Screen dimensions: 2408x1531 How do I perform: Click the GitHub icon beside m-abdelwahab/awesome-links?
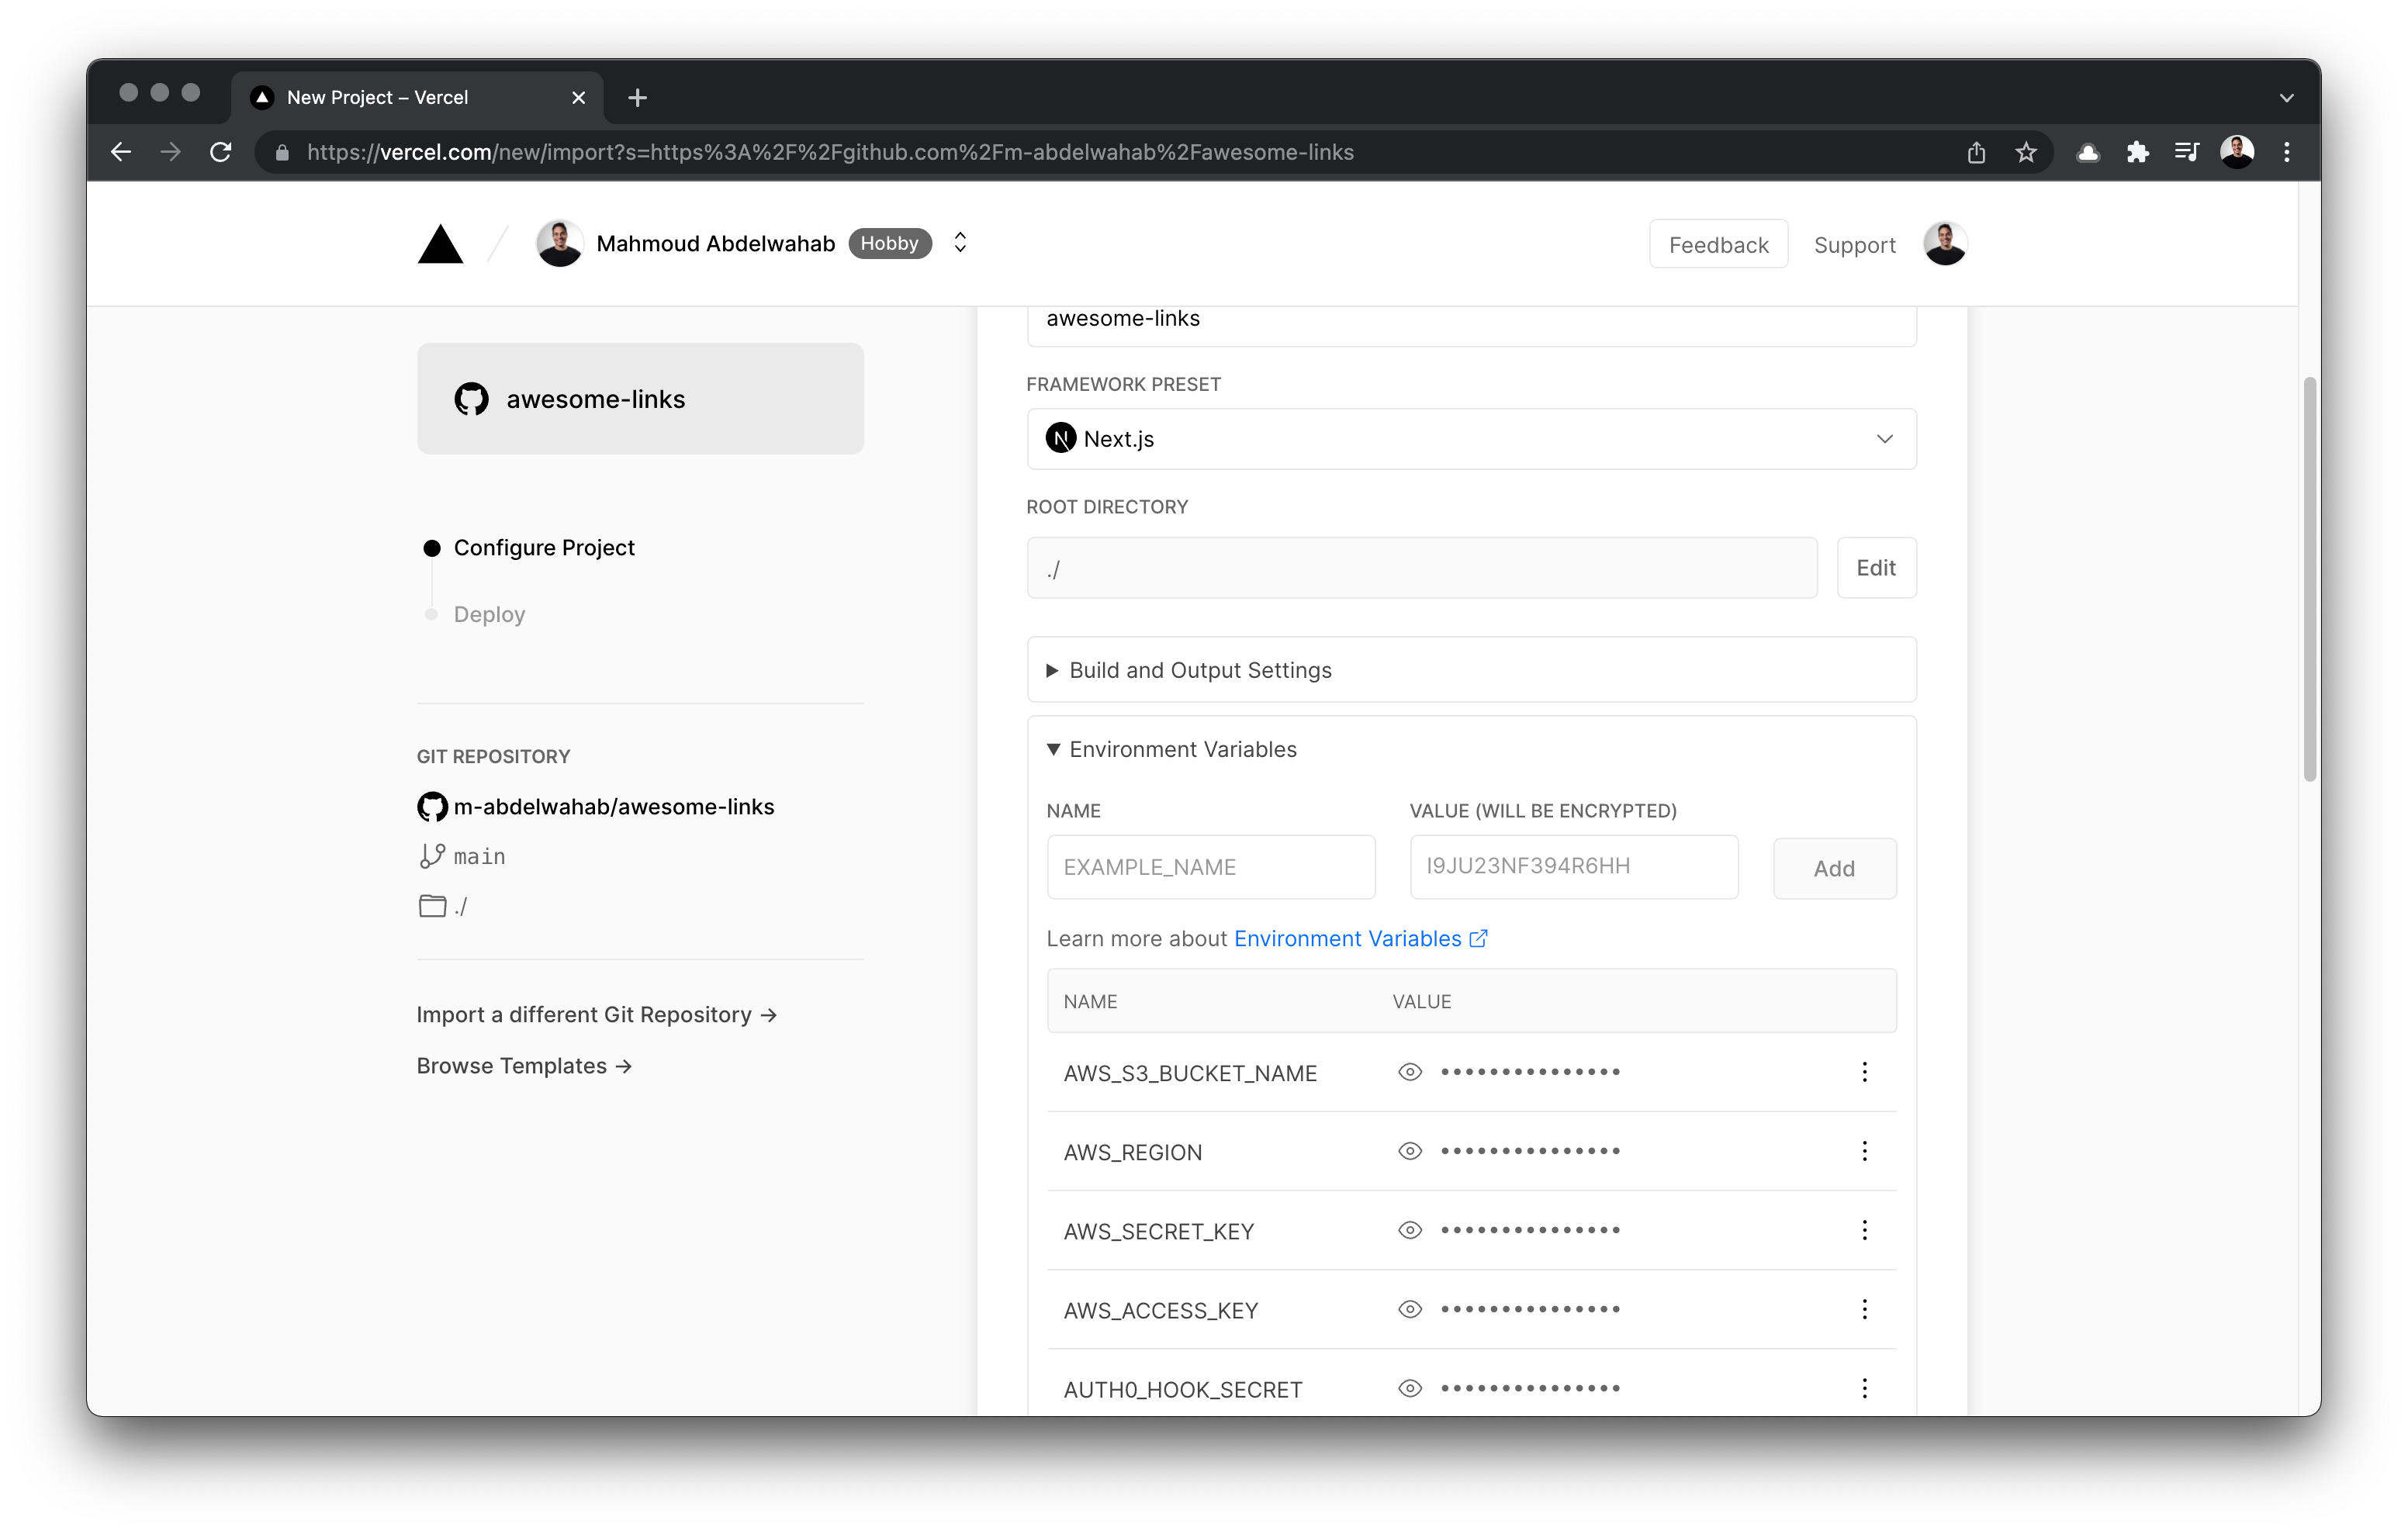pyautogui.click(x=431, y=806)
